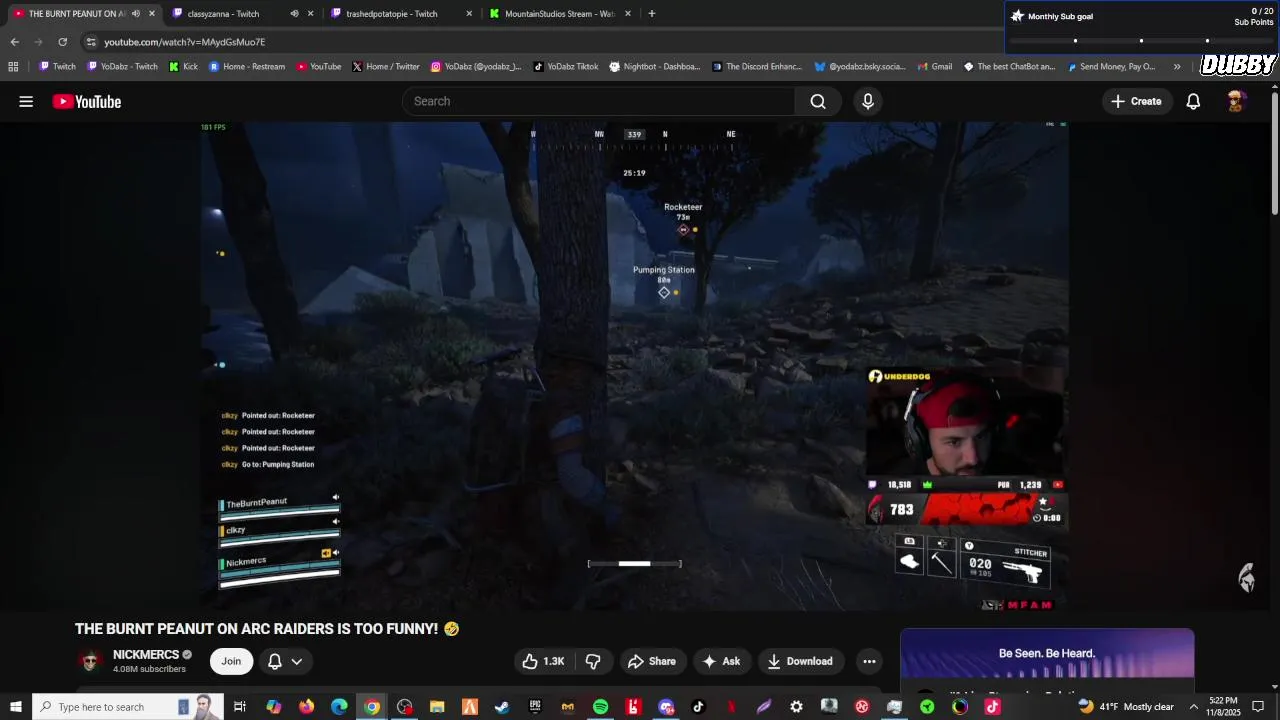Share the video
The height and width of the screenshot is (720, 1280).
(x=652, y=661)
